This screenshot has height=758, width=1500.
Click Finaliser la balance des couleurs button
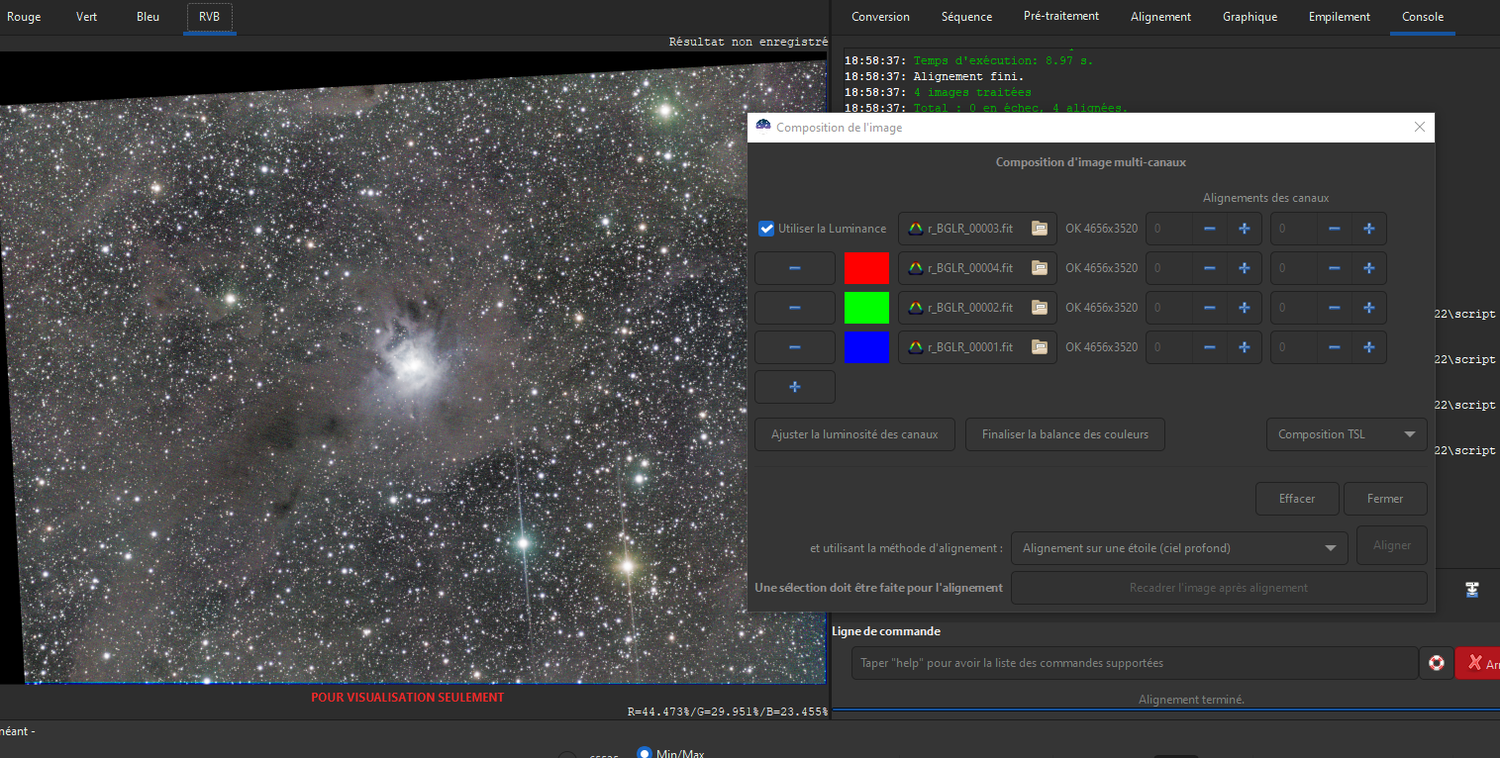1064,434
